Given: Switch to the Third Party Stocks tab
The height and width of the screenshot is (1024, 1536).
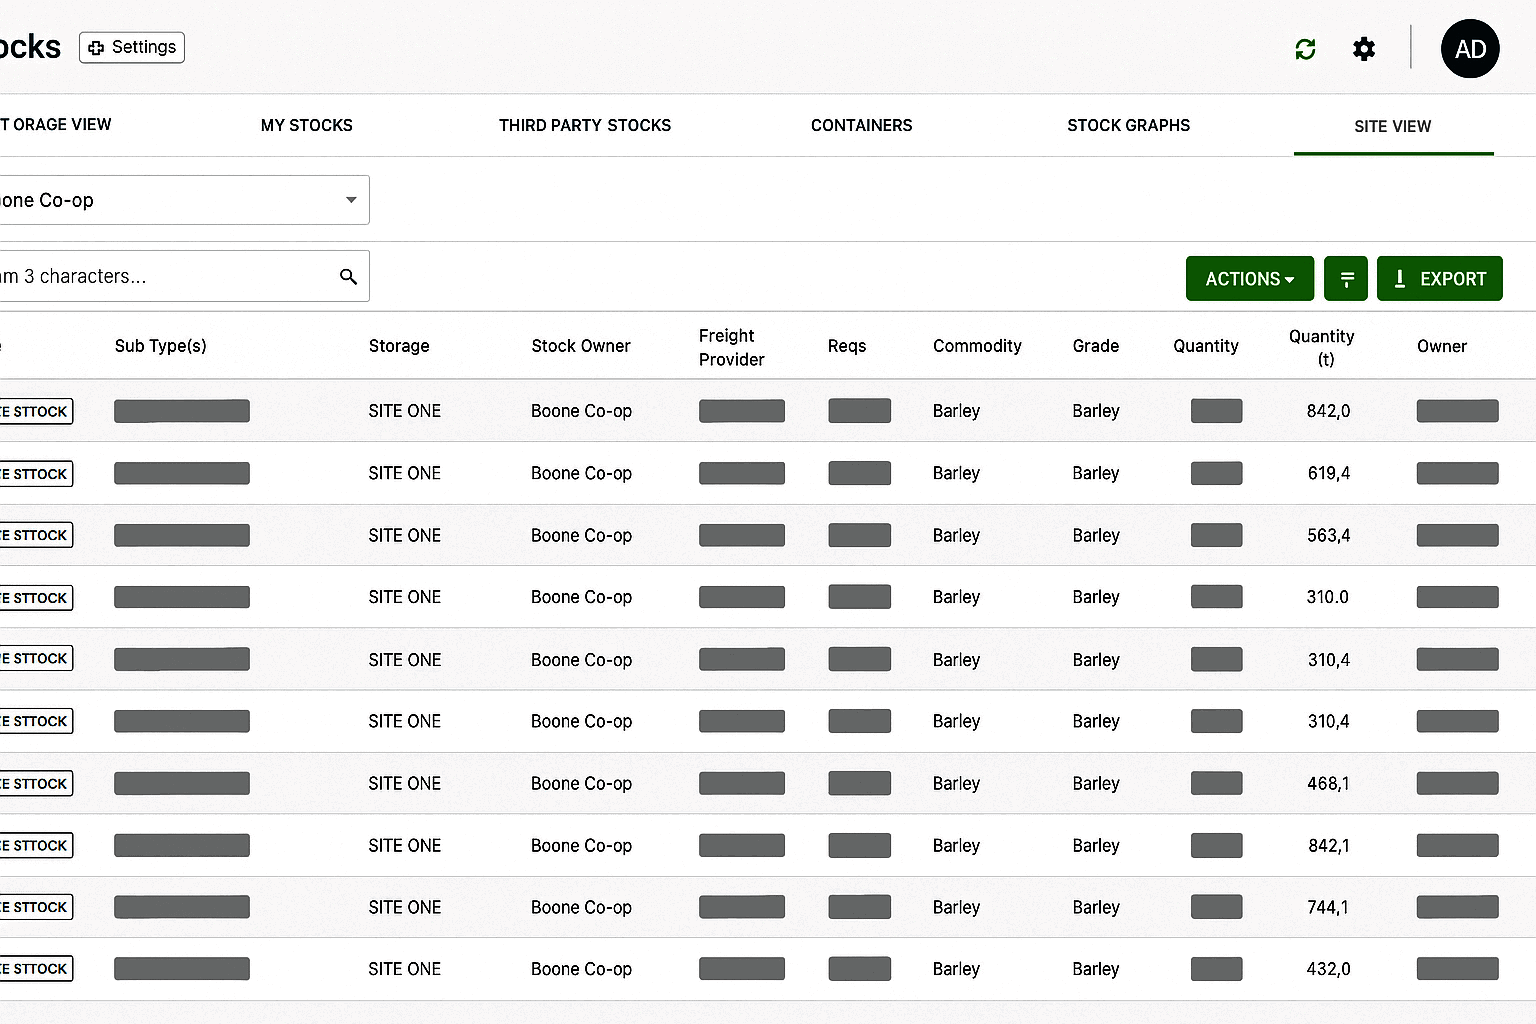Looking at the screenshot, I should [585, 125].
